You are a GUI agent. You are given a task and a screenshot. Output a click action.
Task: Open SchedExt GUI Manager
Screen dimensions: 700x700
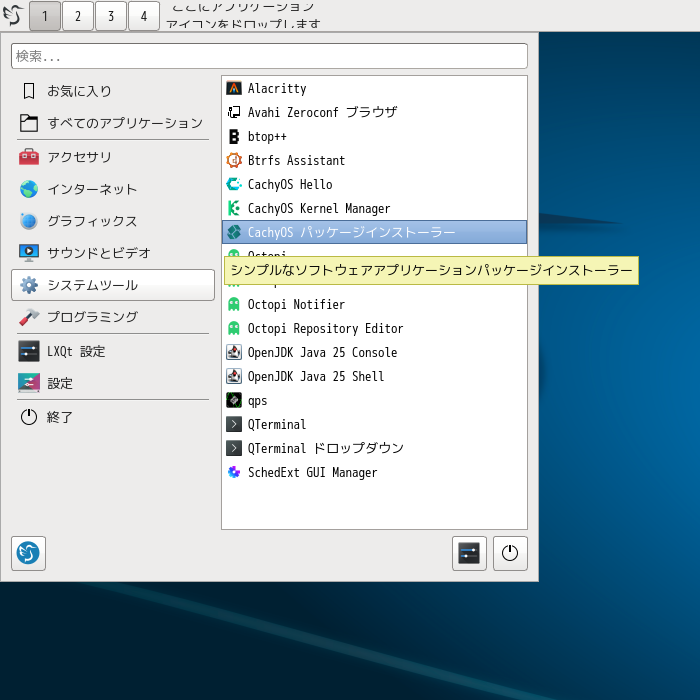click(374, 472)
